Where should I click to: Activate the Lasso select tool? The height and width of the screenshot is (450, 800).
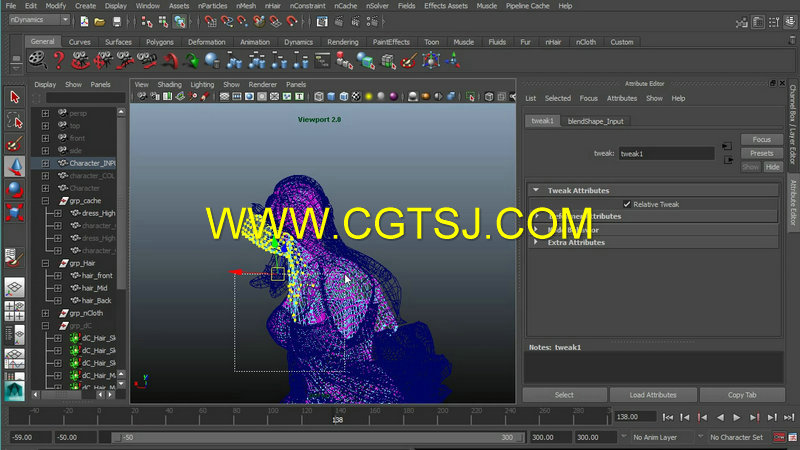click(x=14, y=120)
